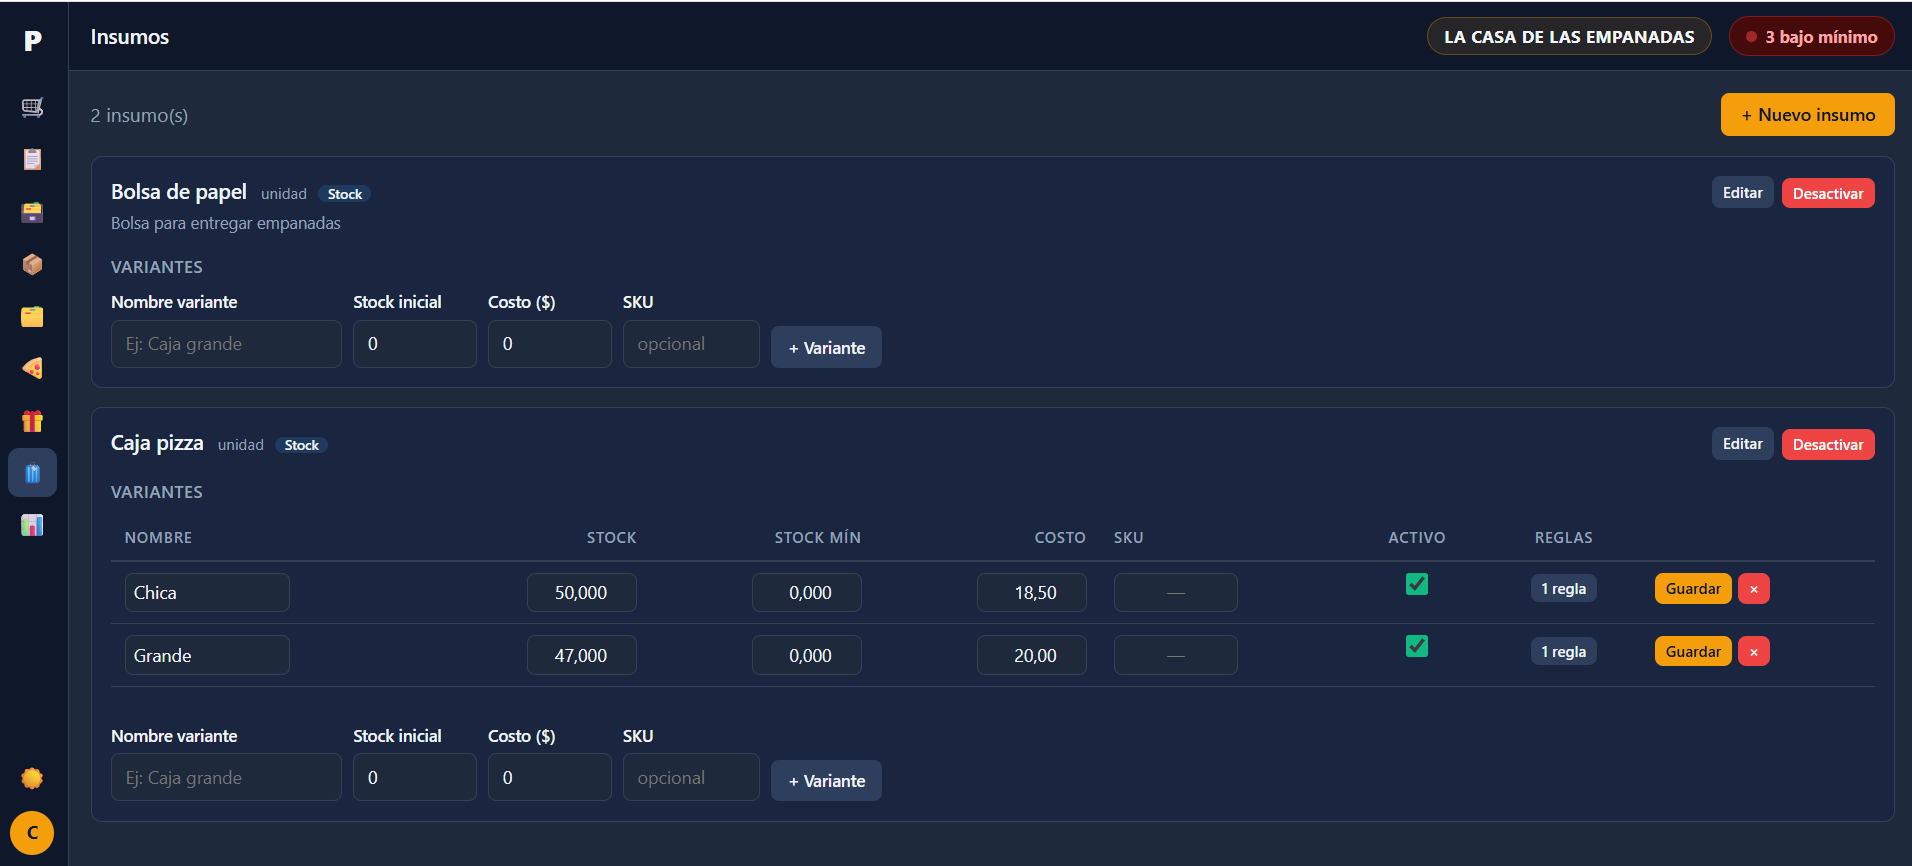
Task: Click the yellow folder sidebar icon
Action: [32, 316]
